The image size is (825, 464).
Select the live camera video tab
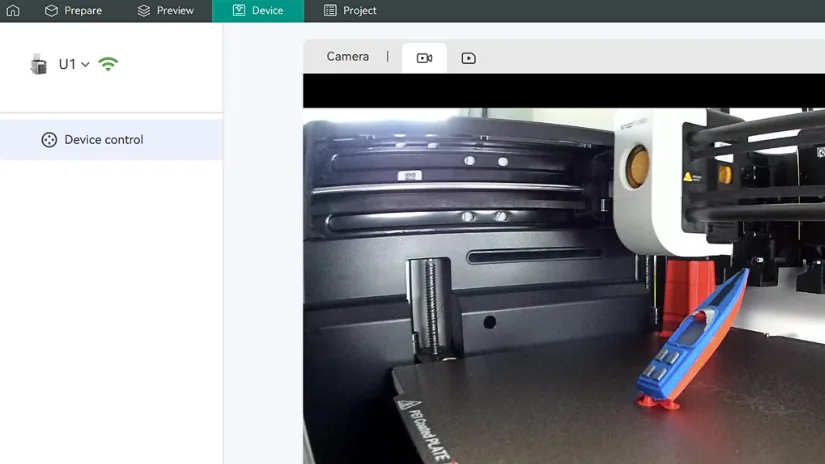(x=424, y=58)
